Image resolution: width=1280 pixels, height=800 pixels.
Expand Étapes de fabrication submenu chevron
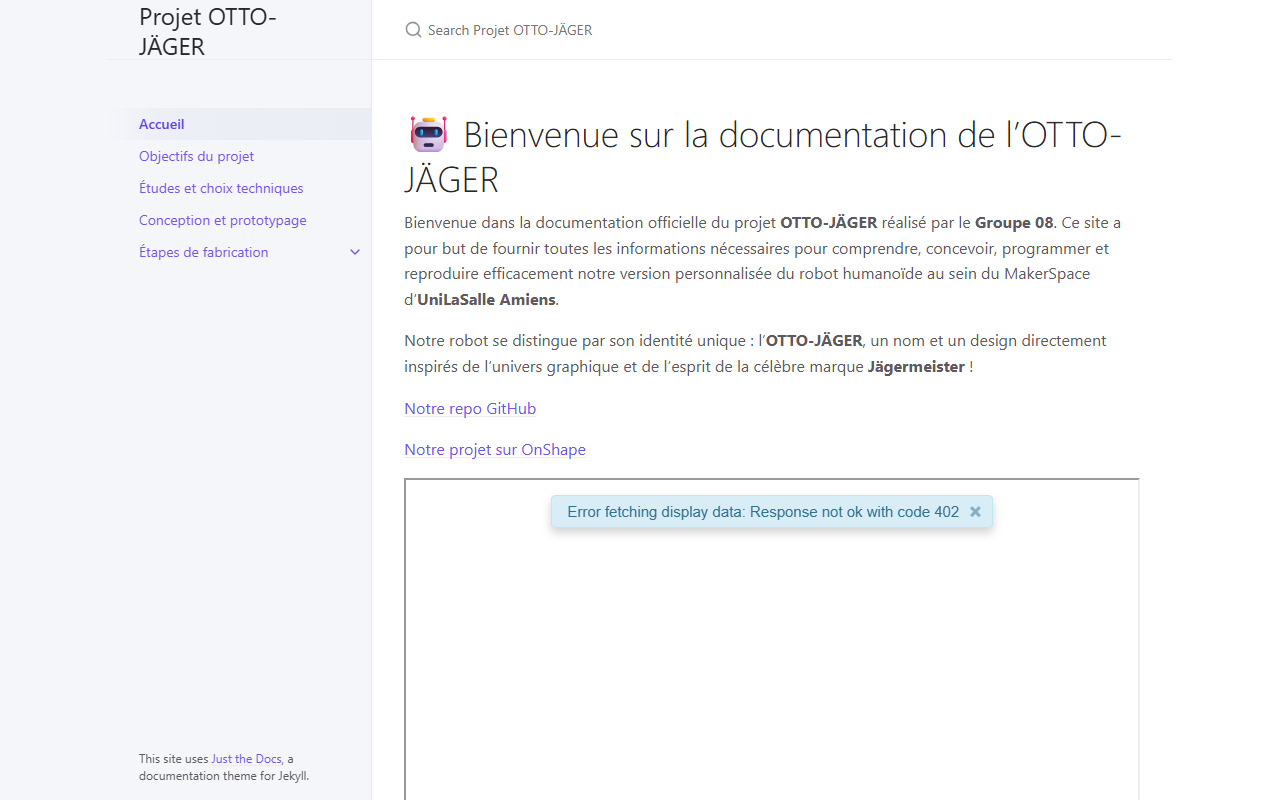pyautogui.click(x=354, y=252)
